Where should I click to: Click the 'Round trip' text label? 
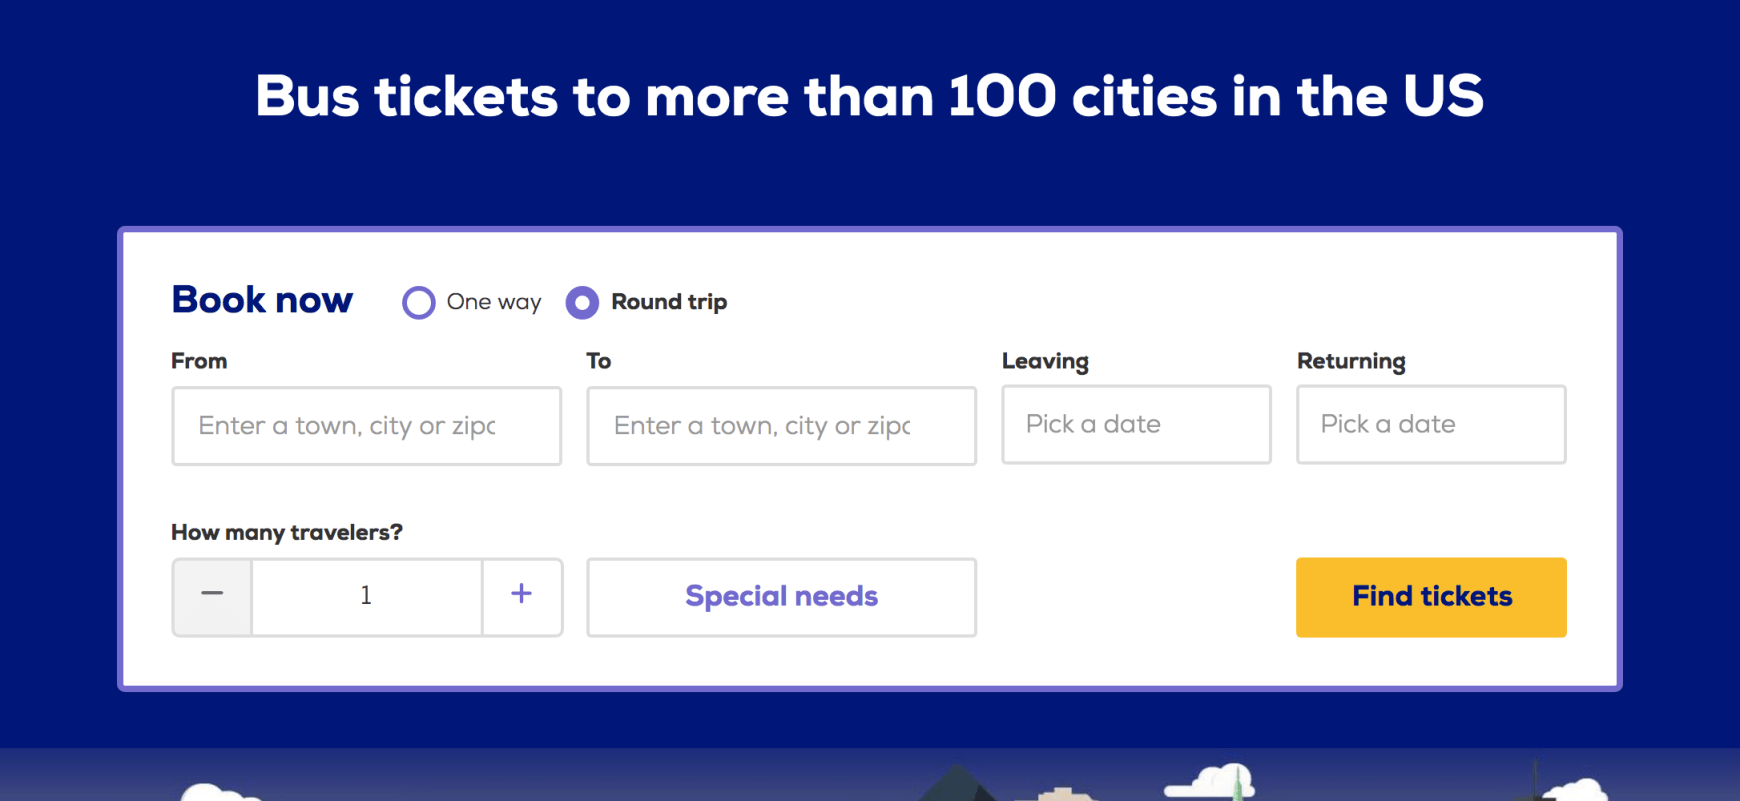coord(669,302)
